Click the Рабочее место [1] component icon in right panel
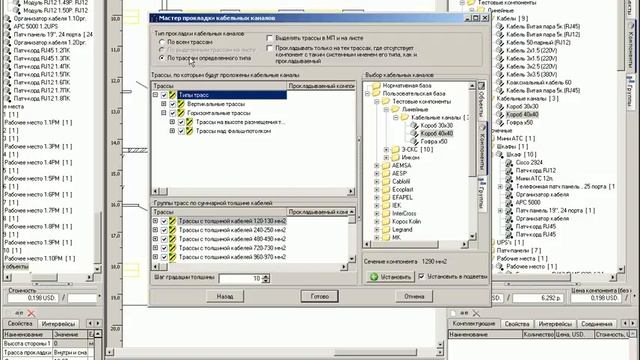The image size is (640, 360). (500, 267)
